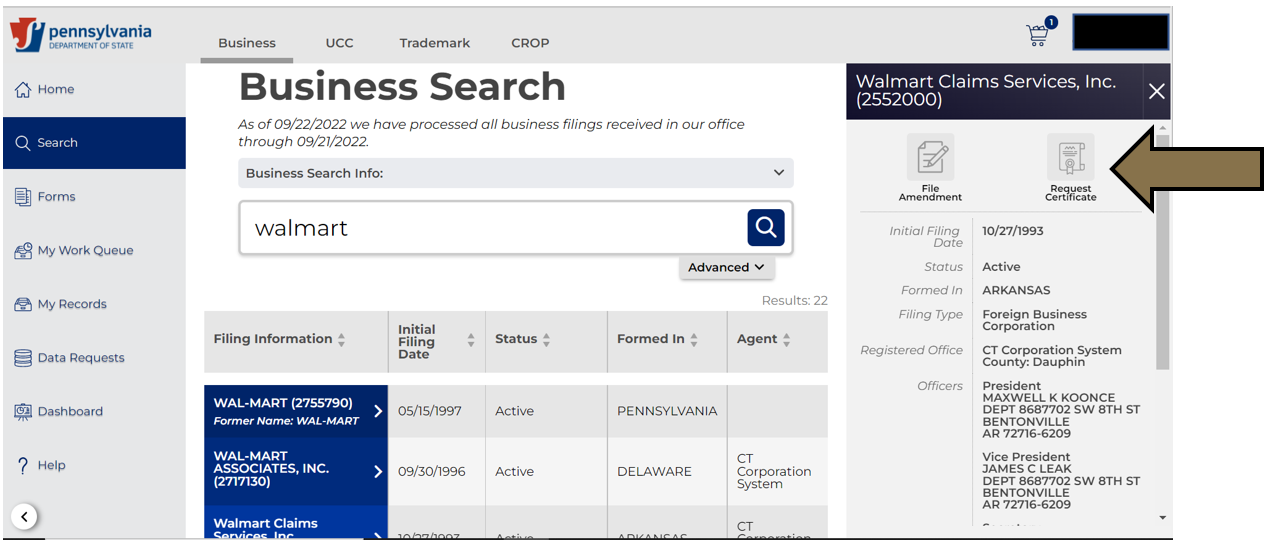
Task: Click the PENNSYLVANIA formed-in cell
Action: pyautogui.click(x=667, y=411)
